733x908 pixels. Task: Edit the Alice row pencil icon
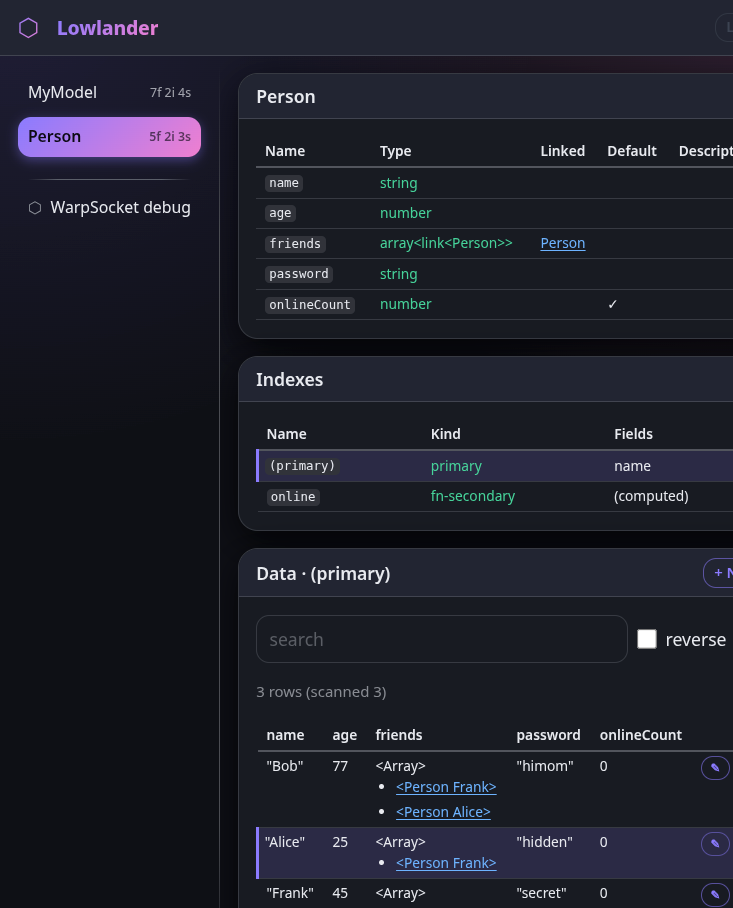(x=715, y=844)
